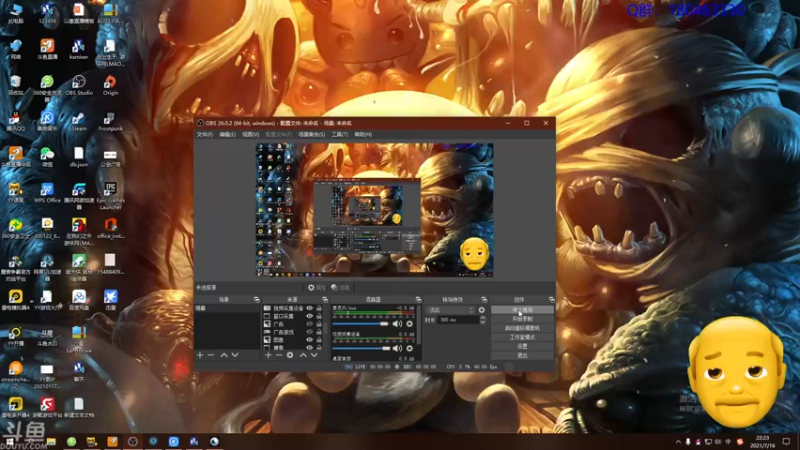
Task: Add a new scene with the plus icon
Action: 200,355
